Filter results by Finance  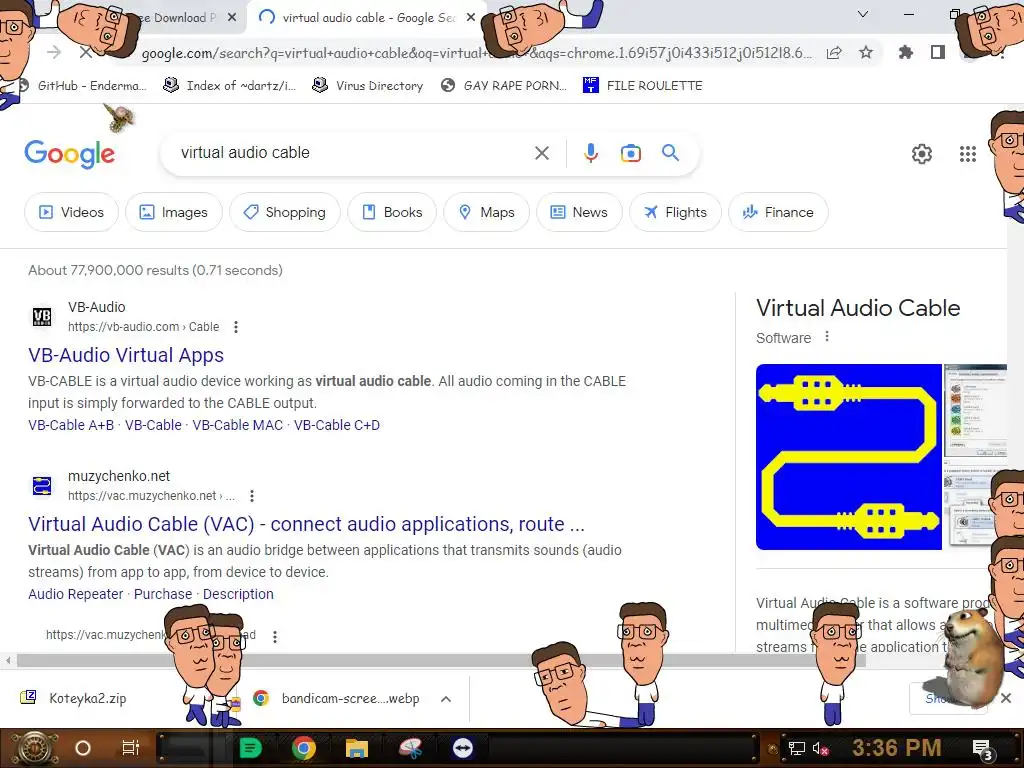pyautogui.click(x=778, y=212)
